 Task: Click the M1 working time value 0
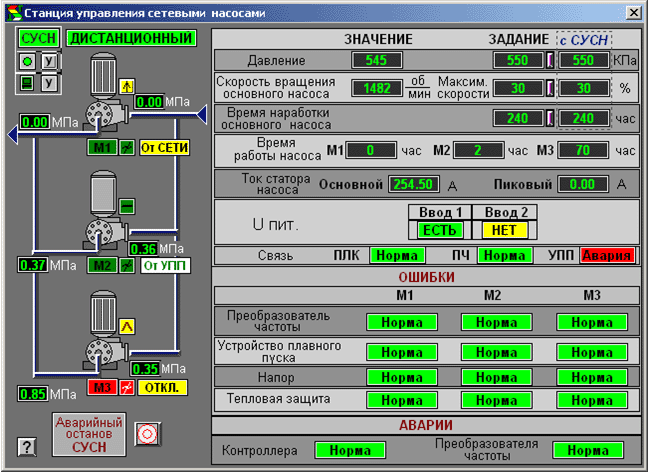point(371,150)
